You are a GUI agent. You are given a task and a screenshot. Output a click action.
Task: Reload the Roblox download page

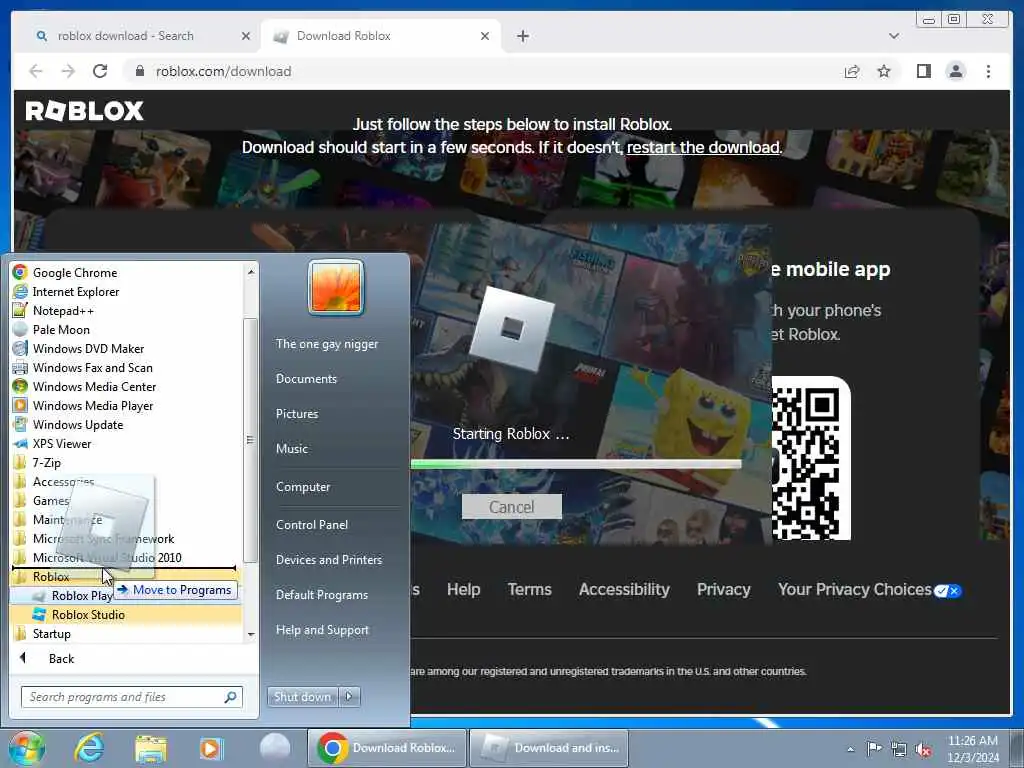coord(100,71)
